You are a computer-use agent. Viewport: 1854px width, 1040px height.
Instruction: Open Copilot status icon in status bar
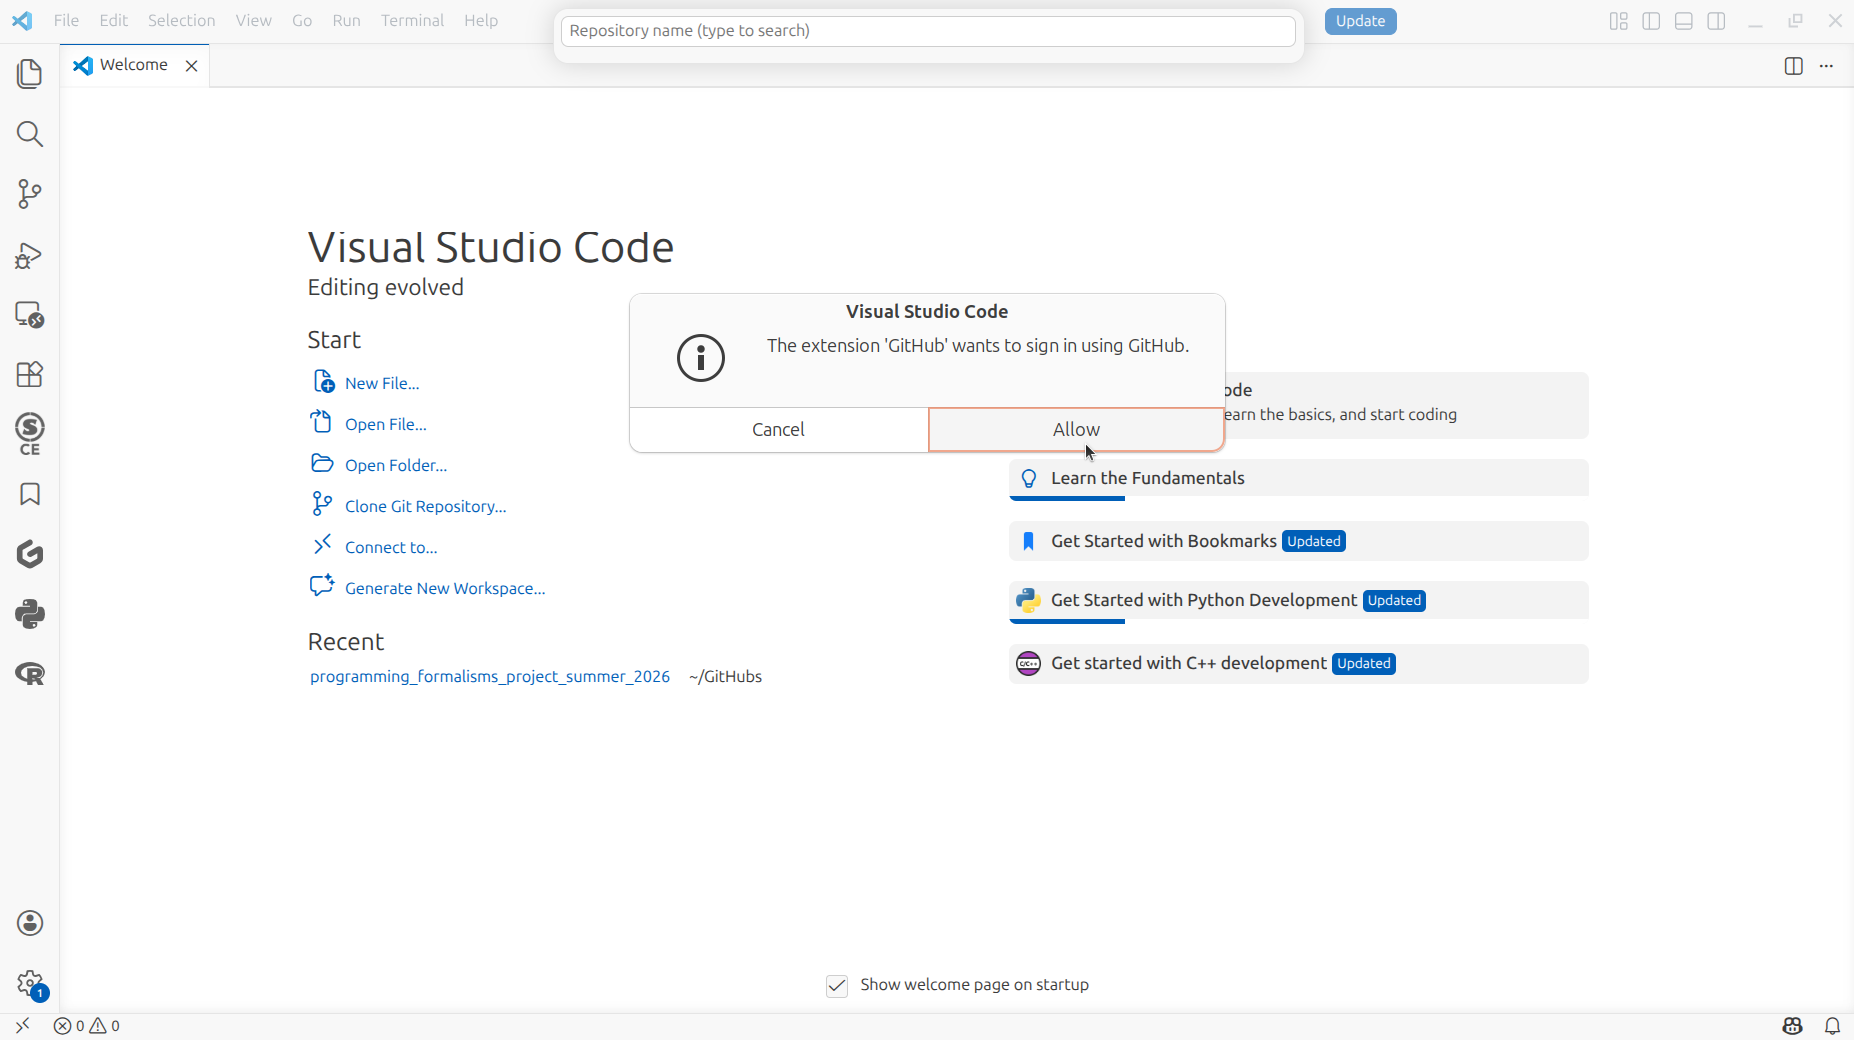coord(1792,1026)
